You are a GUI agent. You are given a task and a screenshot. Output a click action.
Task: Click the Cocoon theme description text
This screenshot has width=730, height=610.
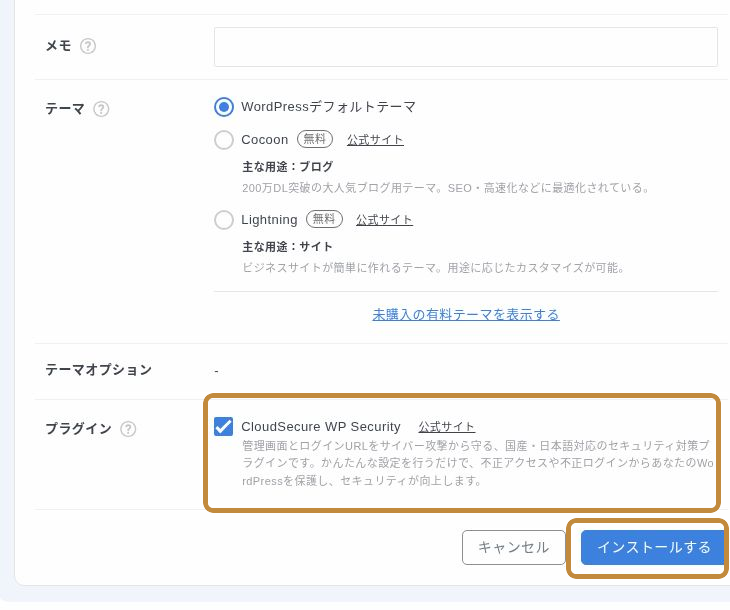pyautogui.click(x=446, y=188)
